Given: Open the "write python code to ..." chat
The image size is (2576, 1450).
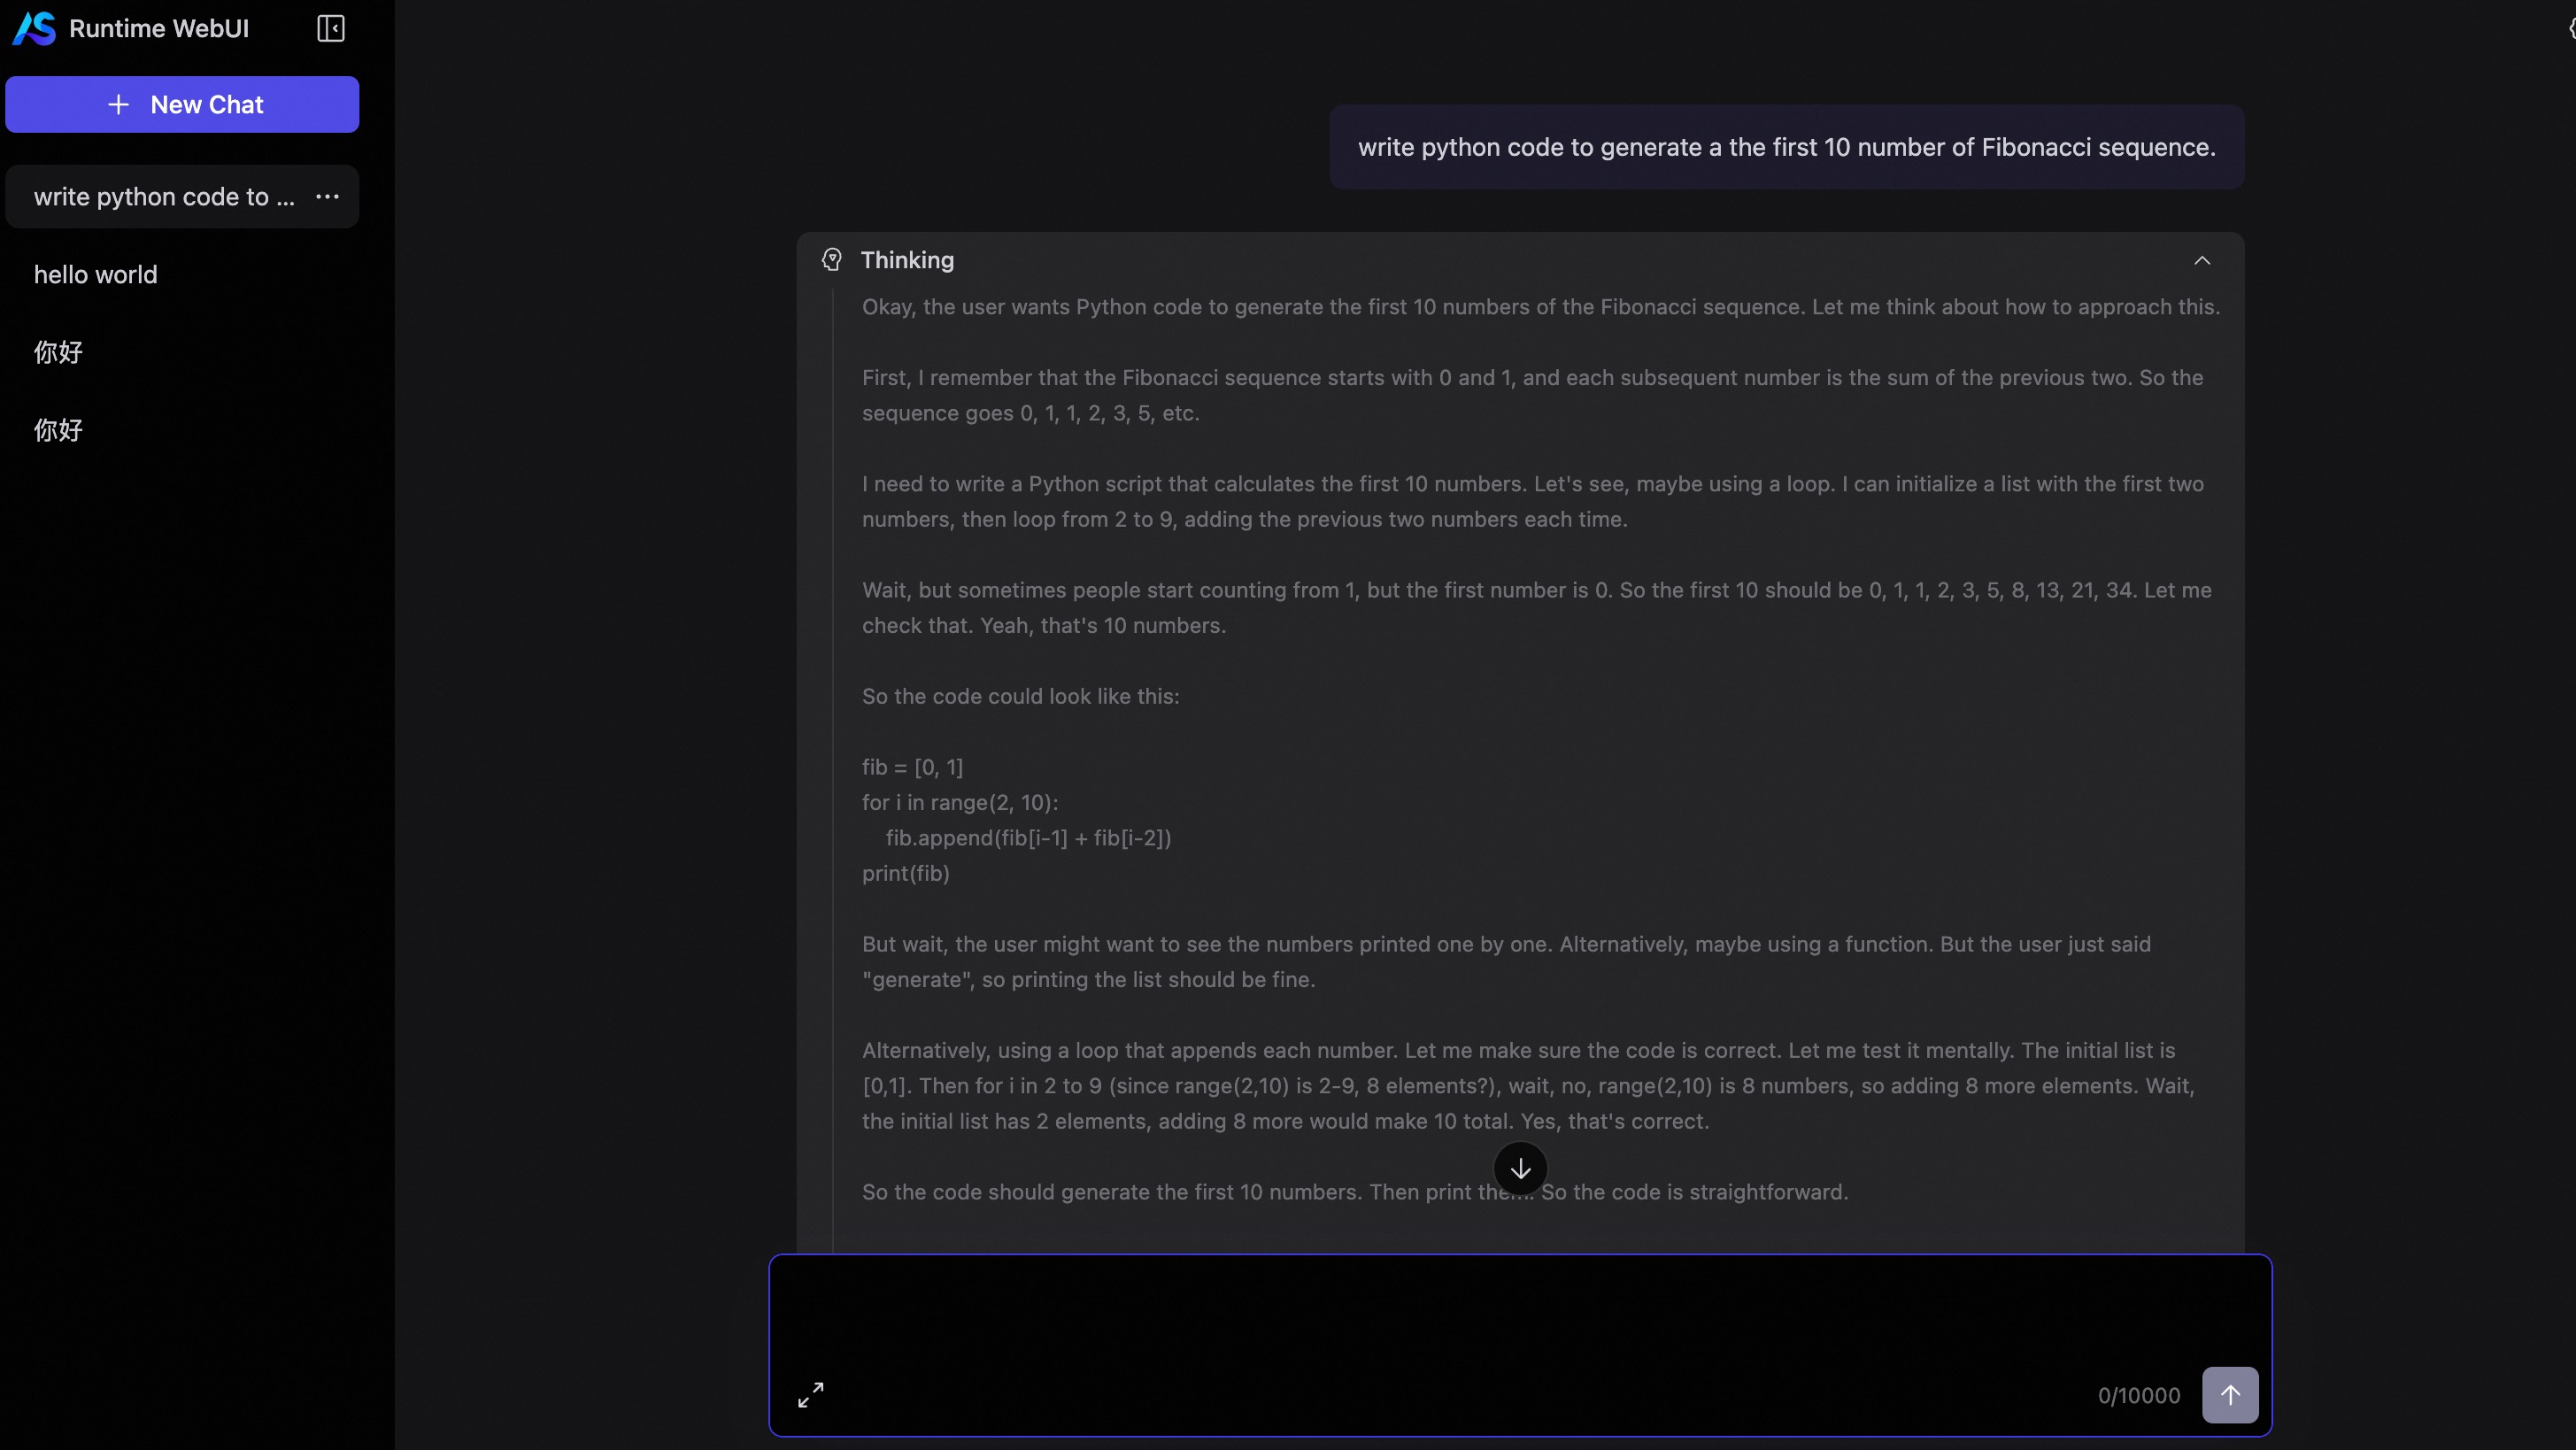Looking at the screenshot, I should point(164,197).
